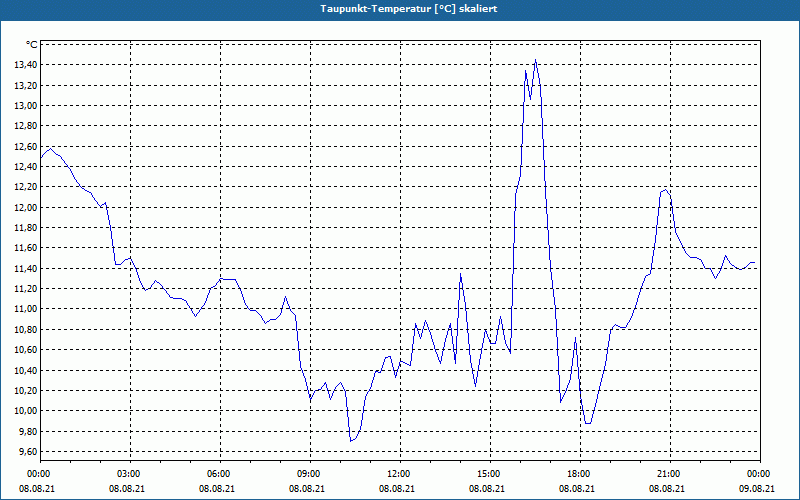Pick the 12,60 y-axis label
This screenshot has width=800, height=500.
coord(25,146)
